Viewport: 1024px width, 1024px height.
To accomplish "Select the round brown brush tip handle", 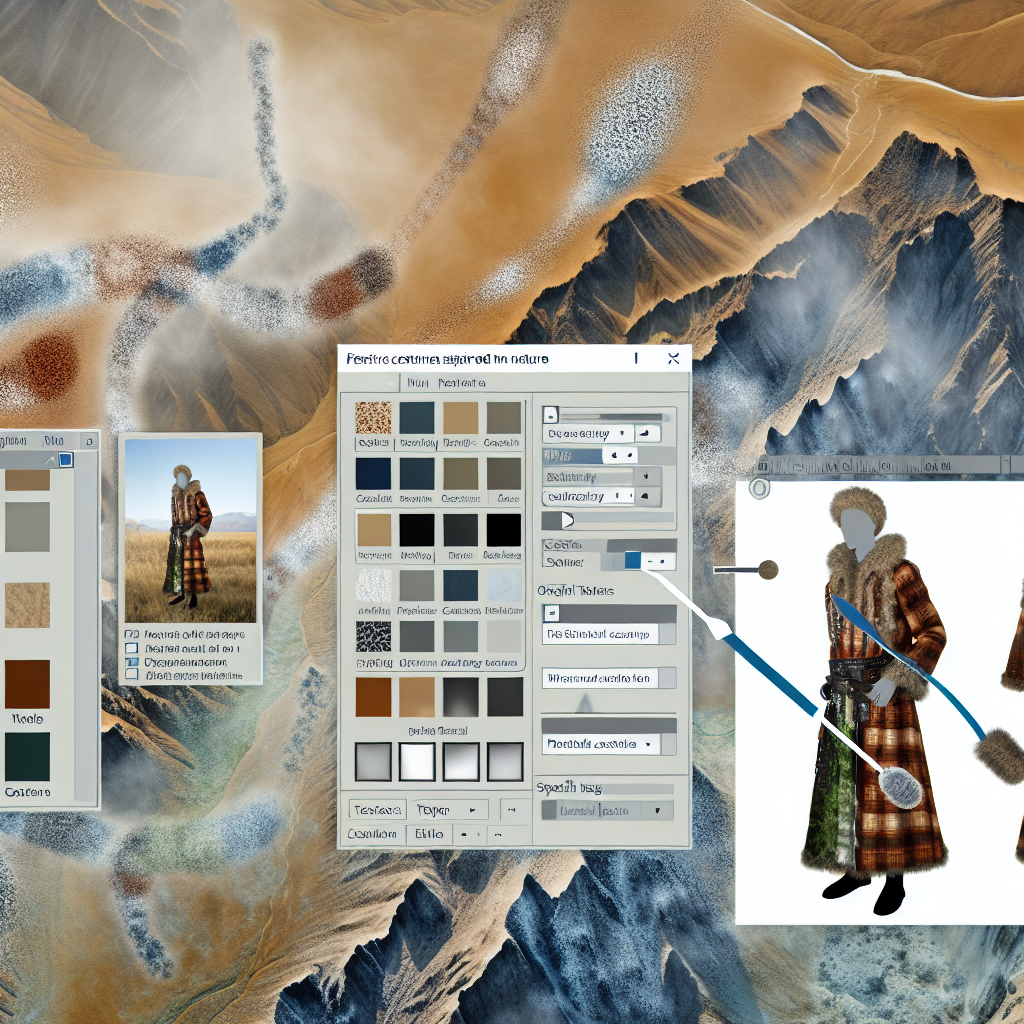I will tap(768, 570).
